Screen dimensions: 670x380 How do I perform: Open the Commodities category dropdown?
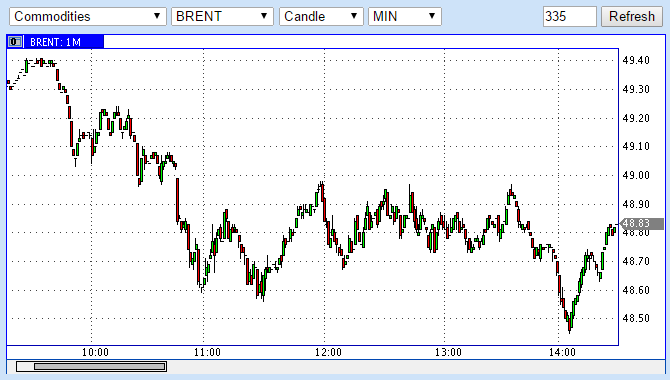click(88, 17)
